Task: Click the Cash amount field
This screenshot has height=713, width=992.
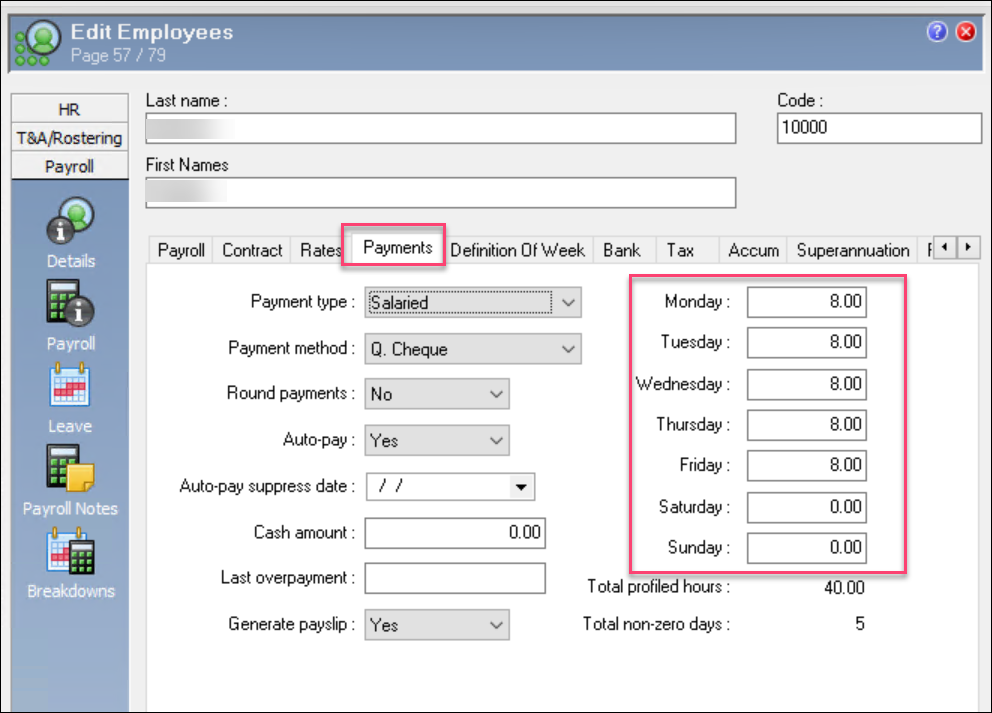Action: tap(455, 533)
